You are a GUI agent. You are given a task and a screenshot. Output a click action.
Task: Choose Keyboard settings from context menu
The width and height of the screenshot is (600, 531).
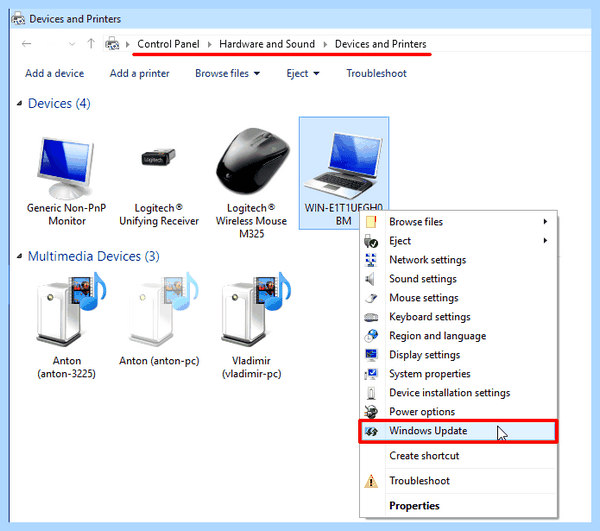(458, 317)
